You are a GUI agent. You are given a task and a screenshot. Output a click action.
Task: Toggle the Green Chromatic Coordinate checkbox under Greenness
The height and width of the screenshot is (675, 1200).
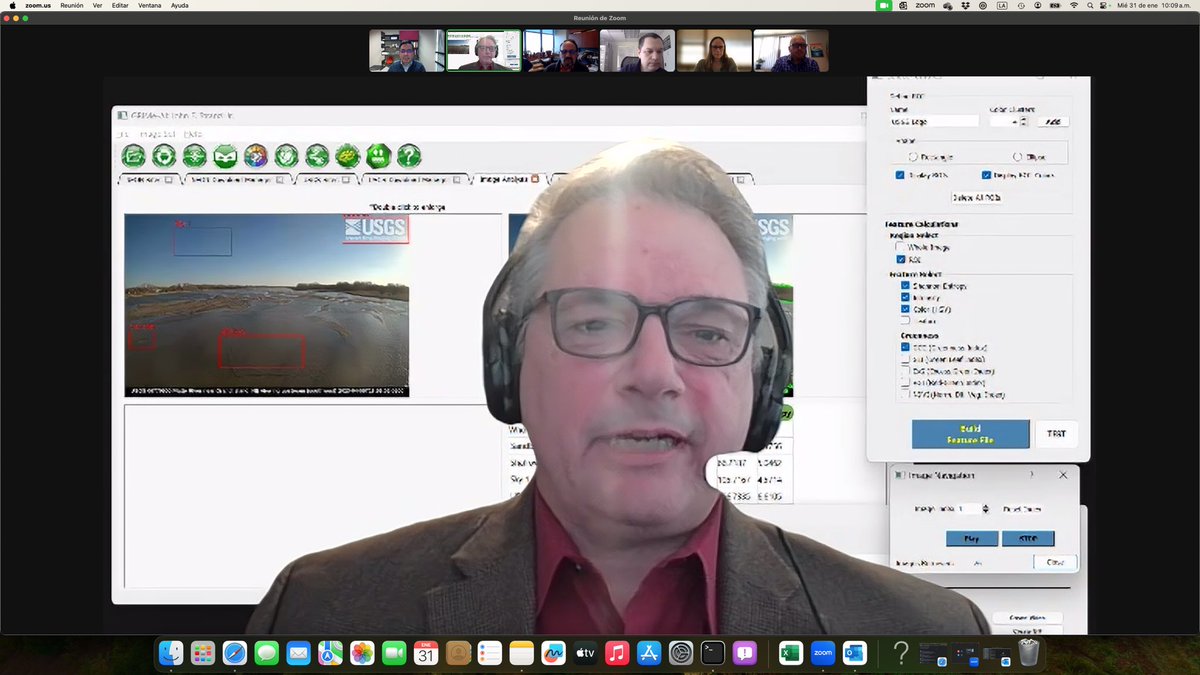point(906,347)
